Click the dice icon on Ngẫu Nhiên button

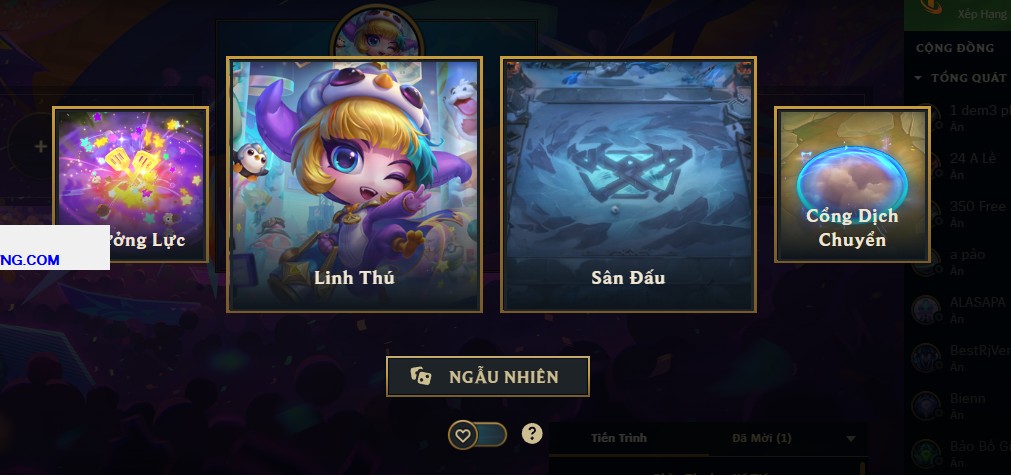click(421, 376)
